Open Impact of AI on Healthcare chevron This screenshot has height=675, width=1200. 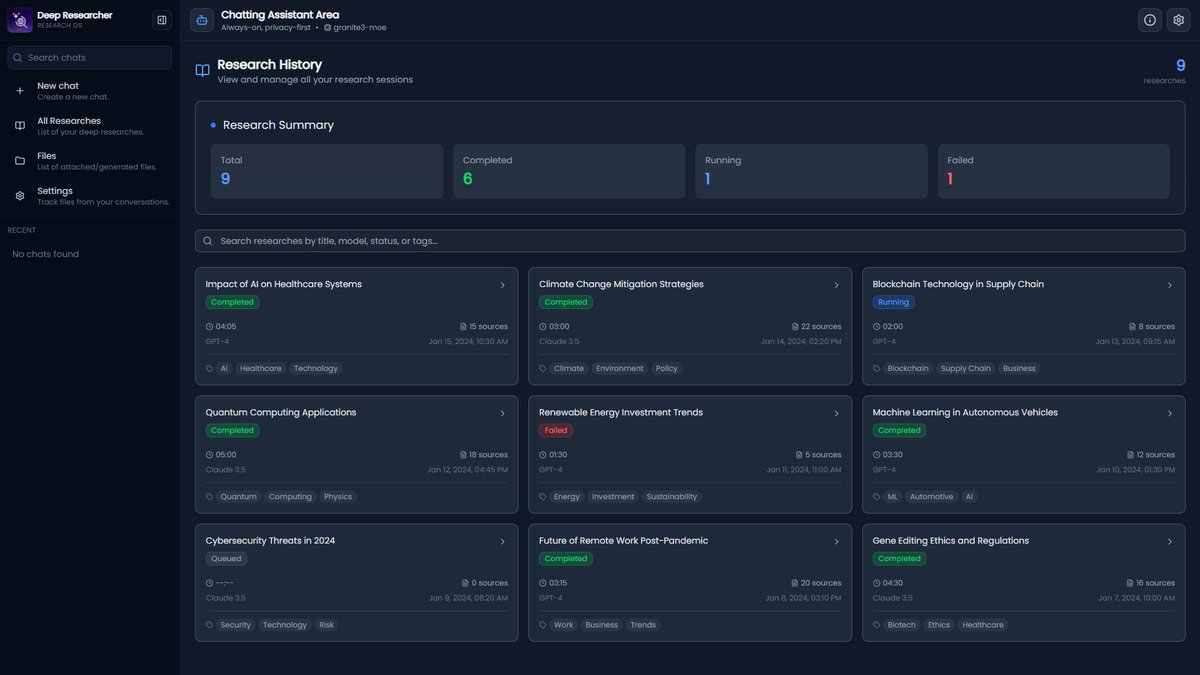click(503, 285)
